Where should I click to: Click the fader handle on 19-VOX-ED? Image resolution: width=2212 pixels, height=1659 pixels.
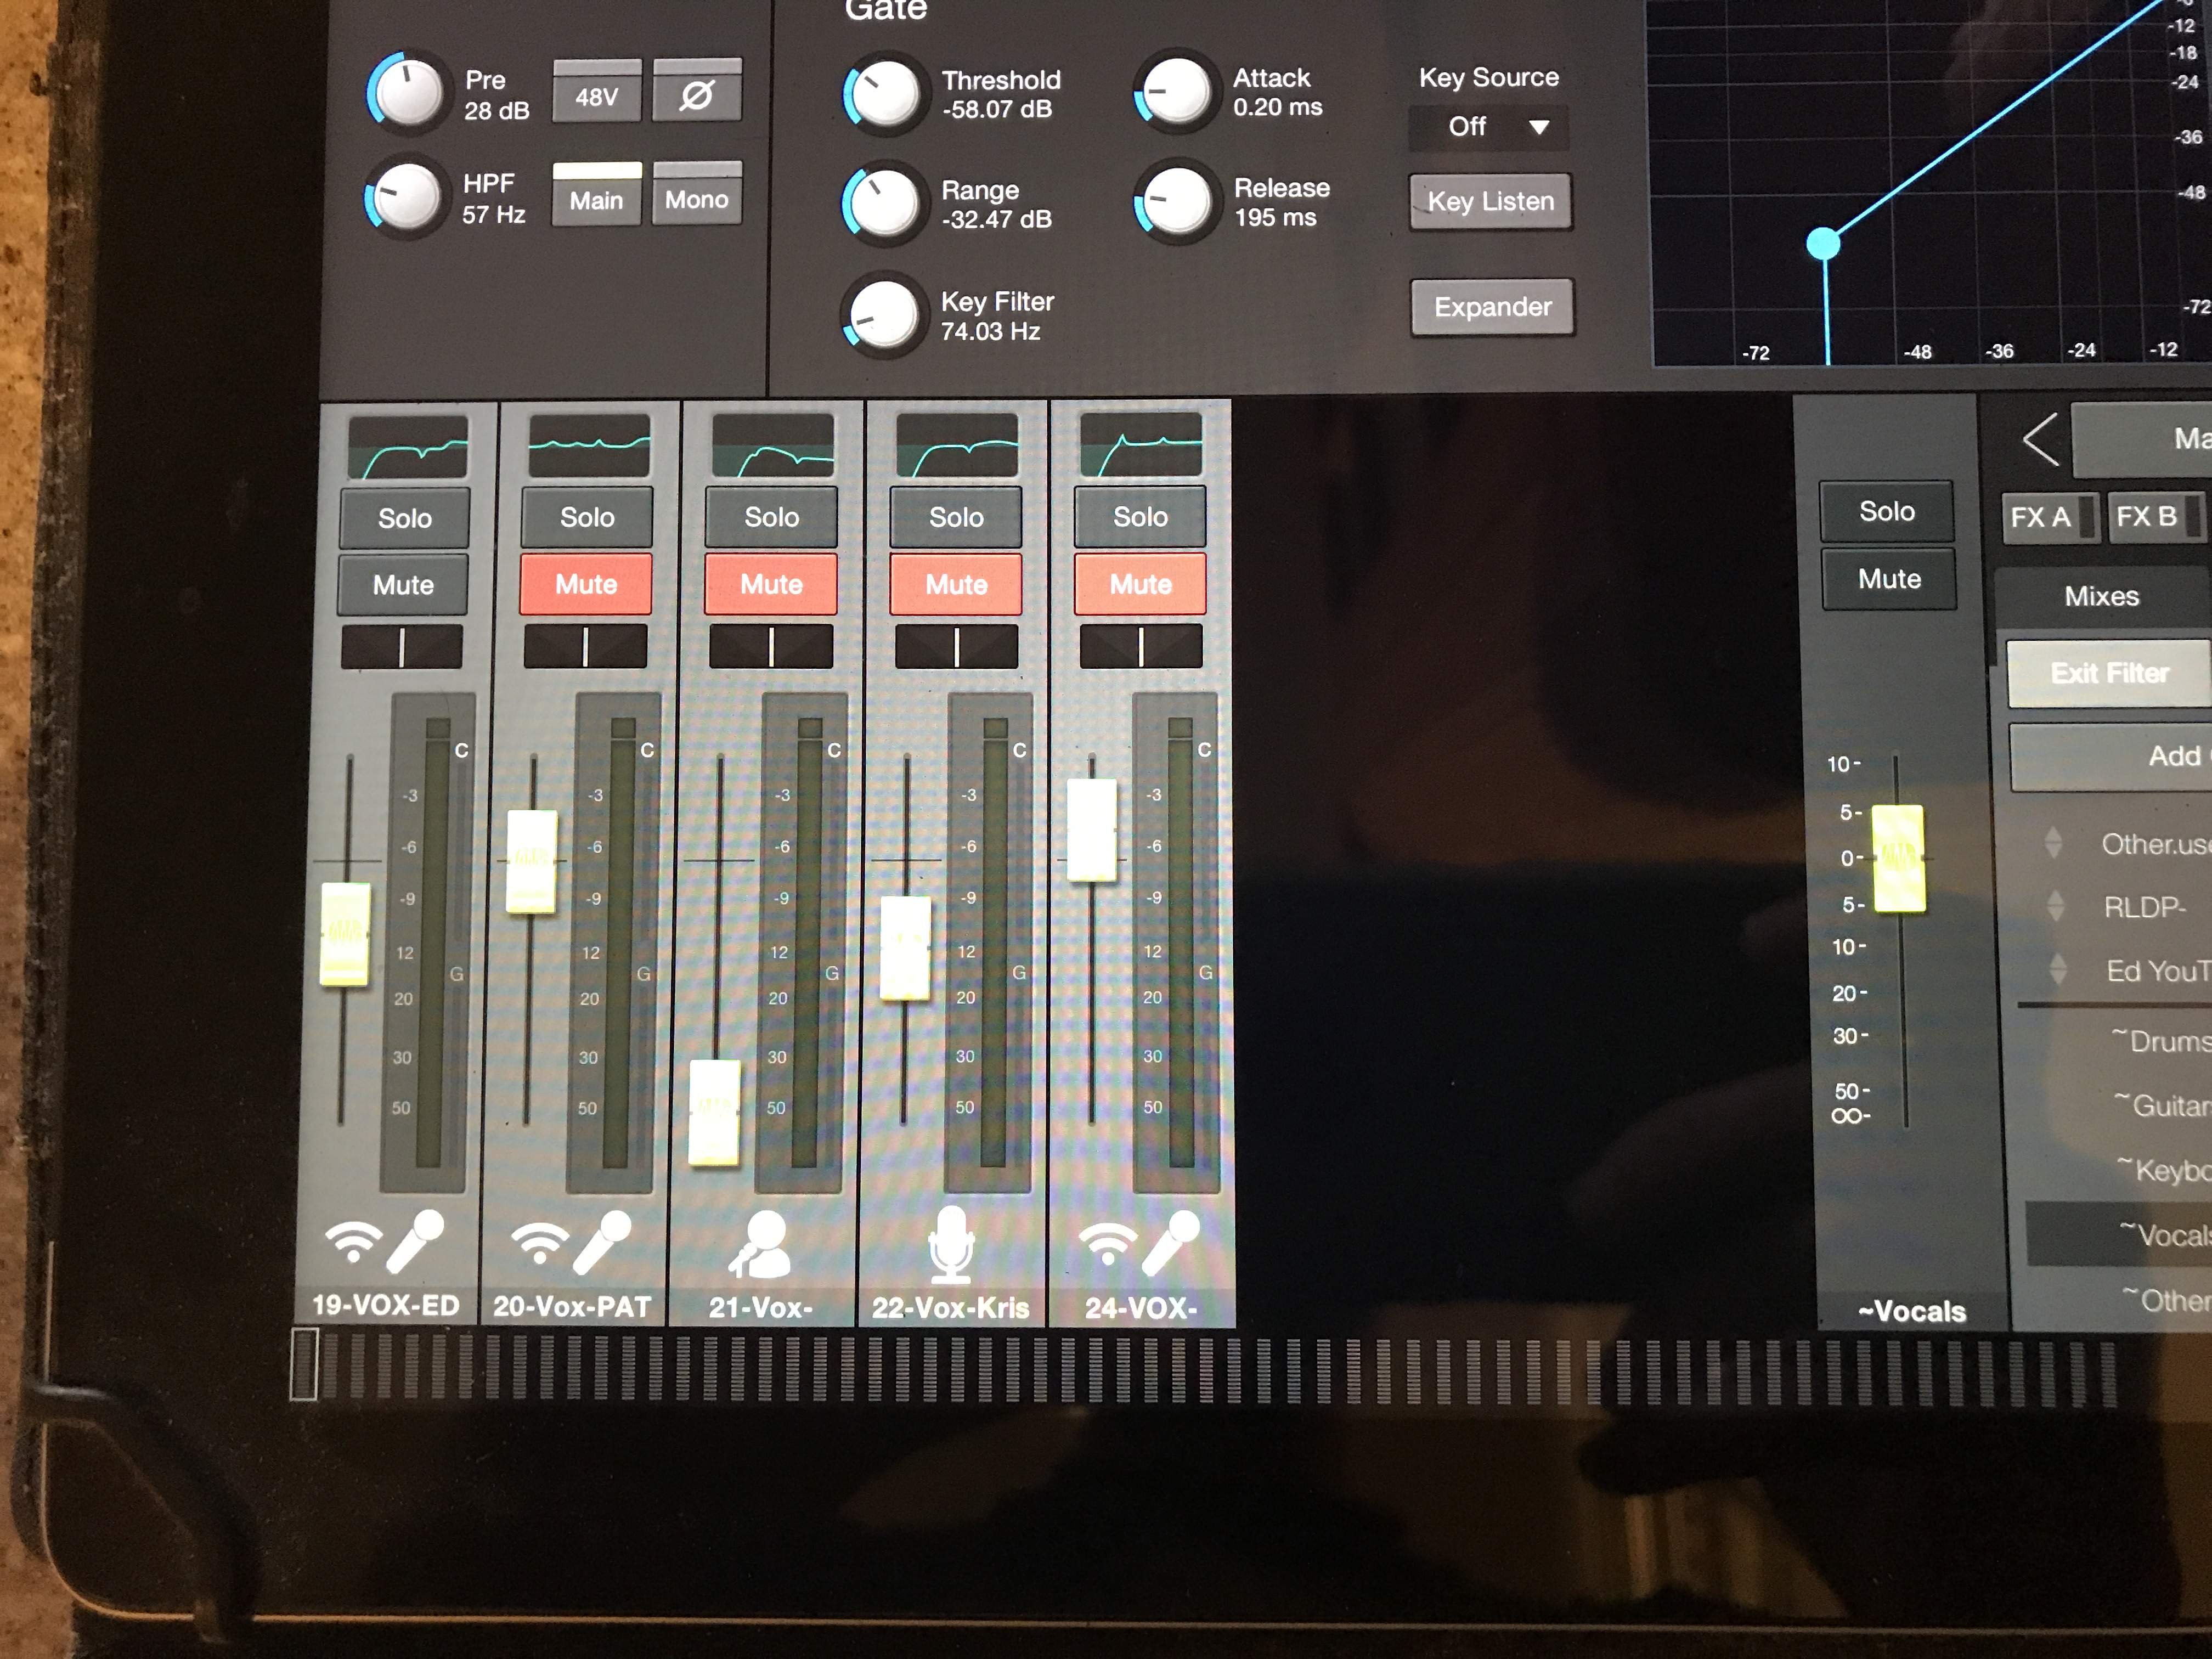346,934
